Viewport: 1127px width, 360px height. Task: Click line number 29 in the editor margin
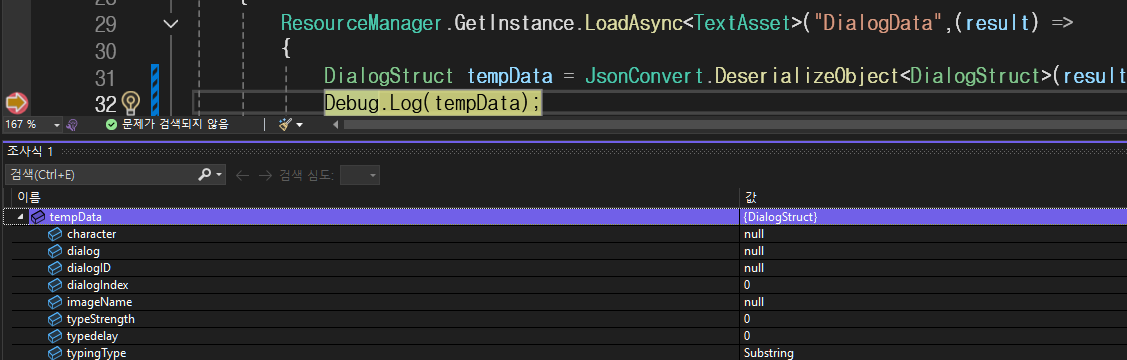106,24
